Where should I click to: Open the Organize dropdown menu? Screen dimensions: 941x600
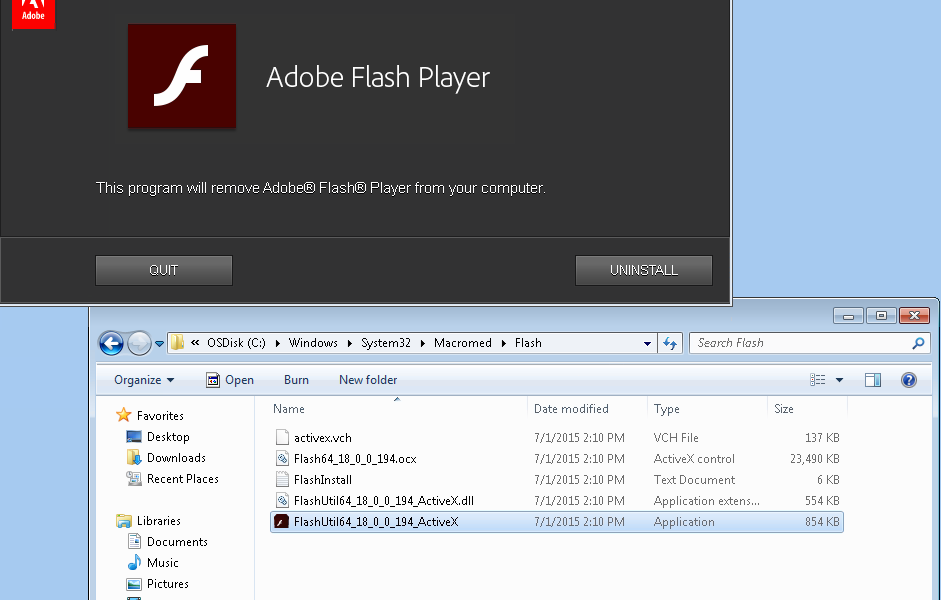pyautogui.click(x=142, y=379)
